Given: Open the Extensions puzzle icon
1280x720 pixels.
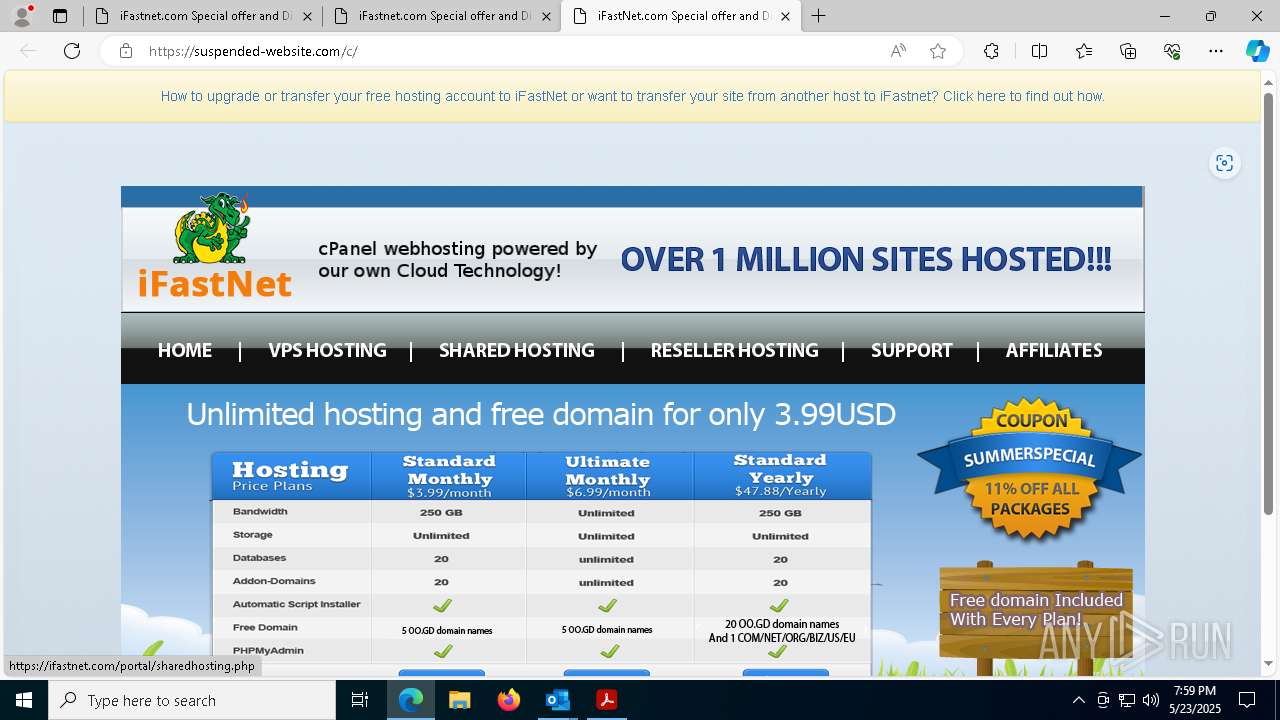Looking at the screenshot, I should pos(991,51).
